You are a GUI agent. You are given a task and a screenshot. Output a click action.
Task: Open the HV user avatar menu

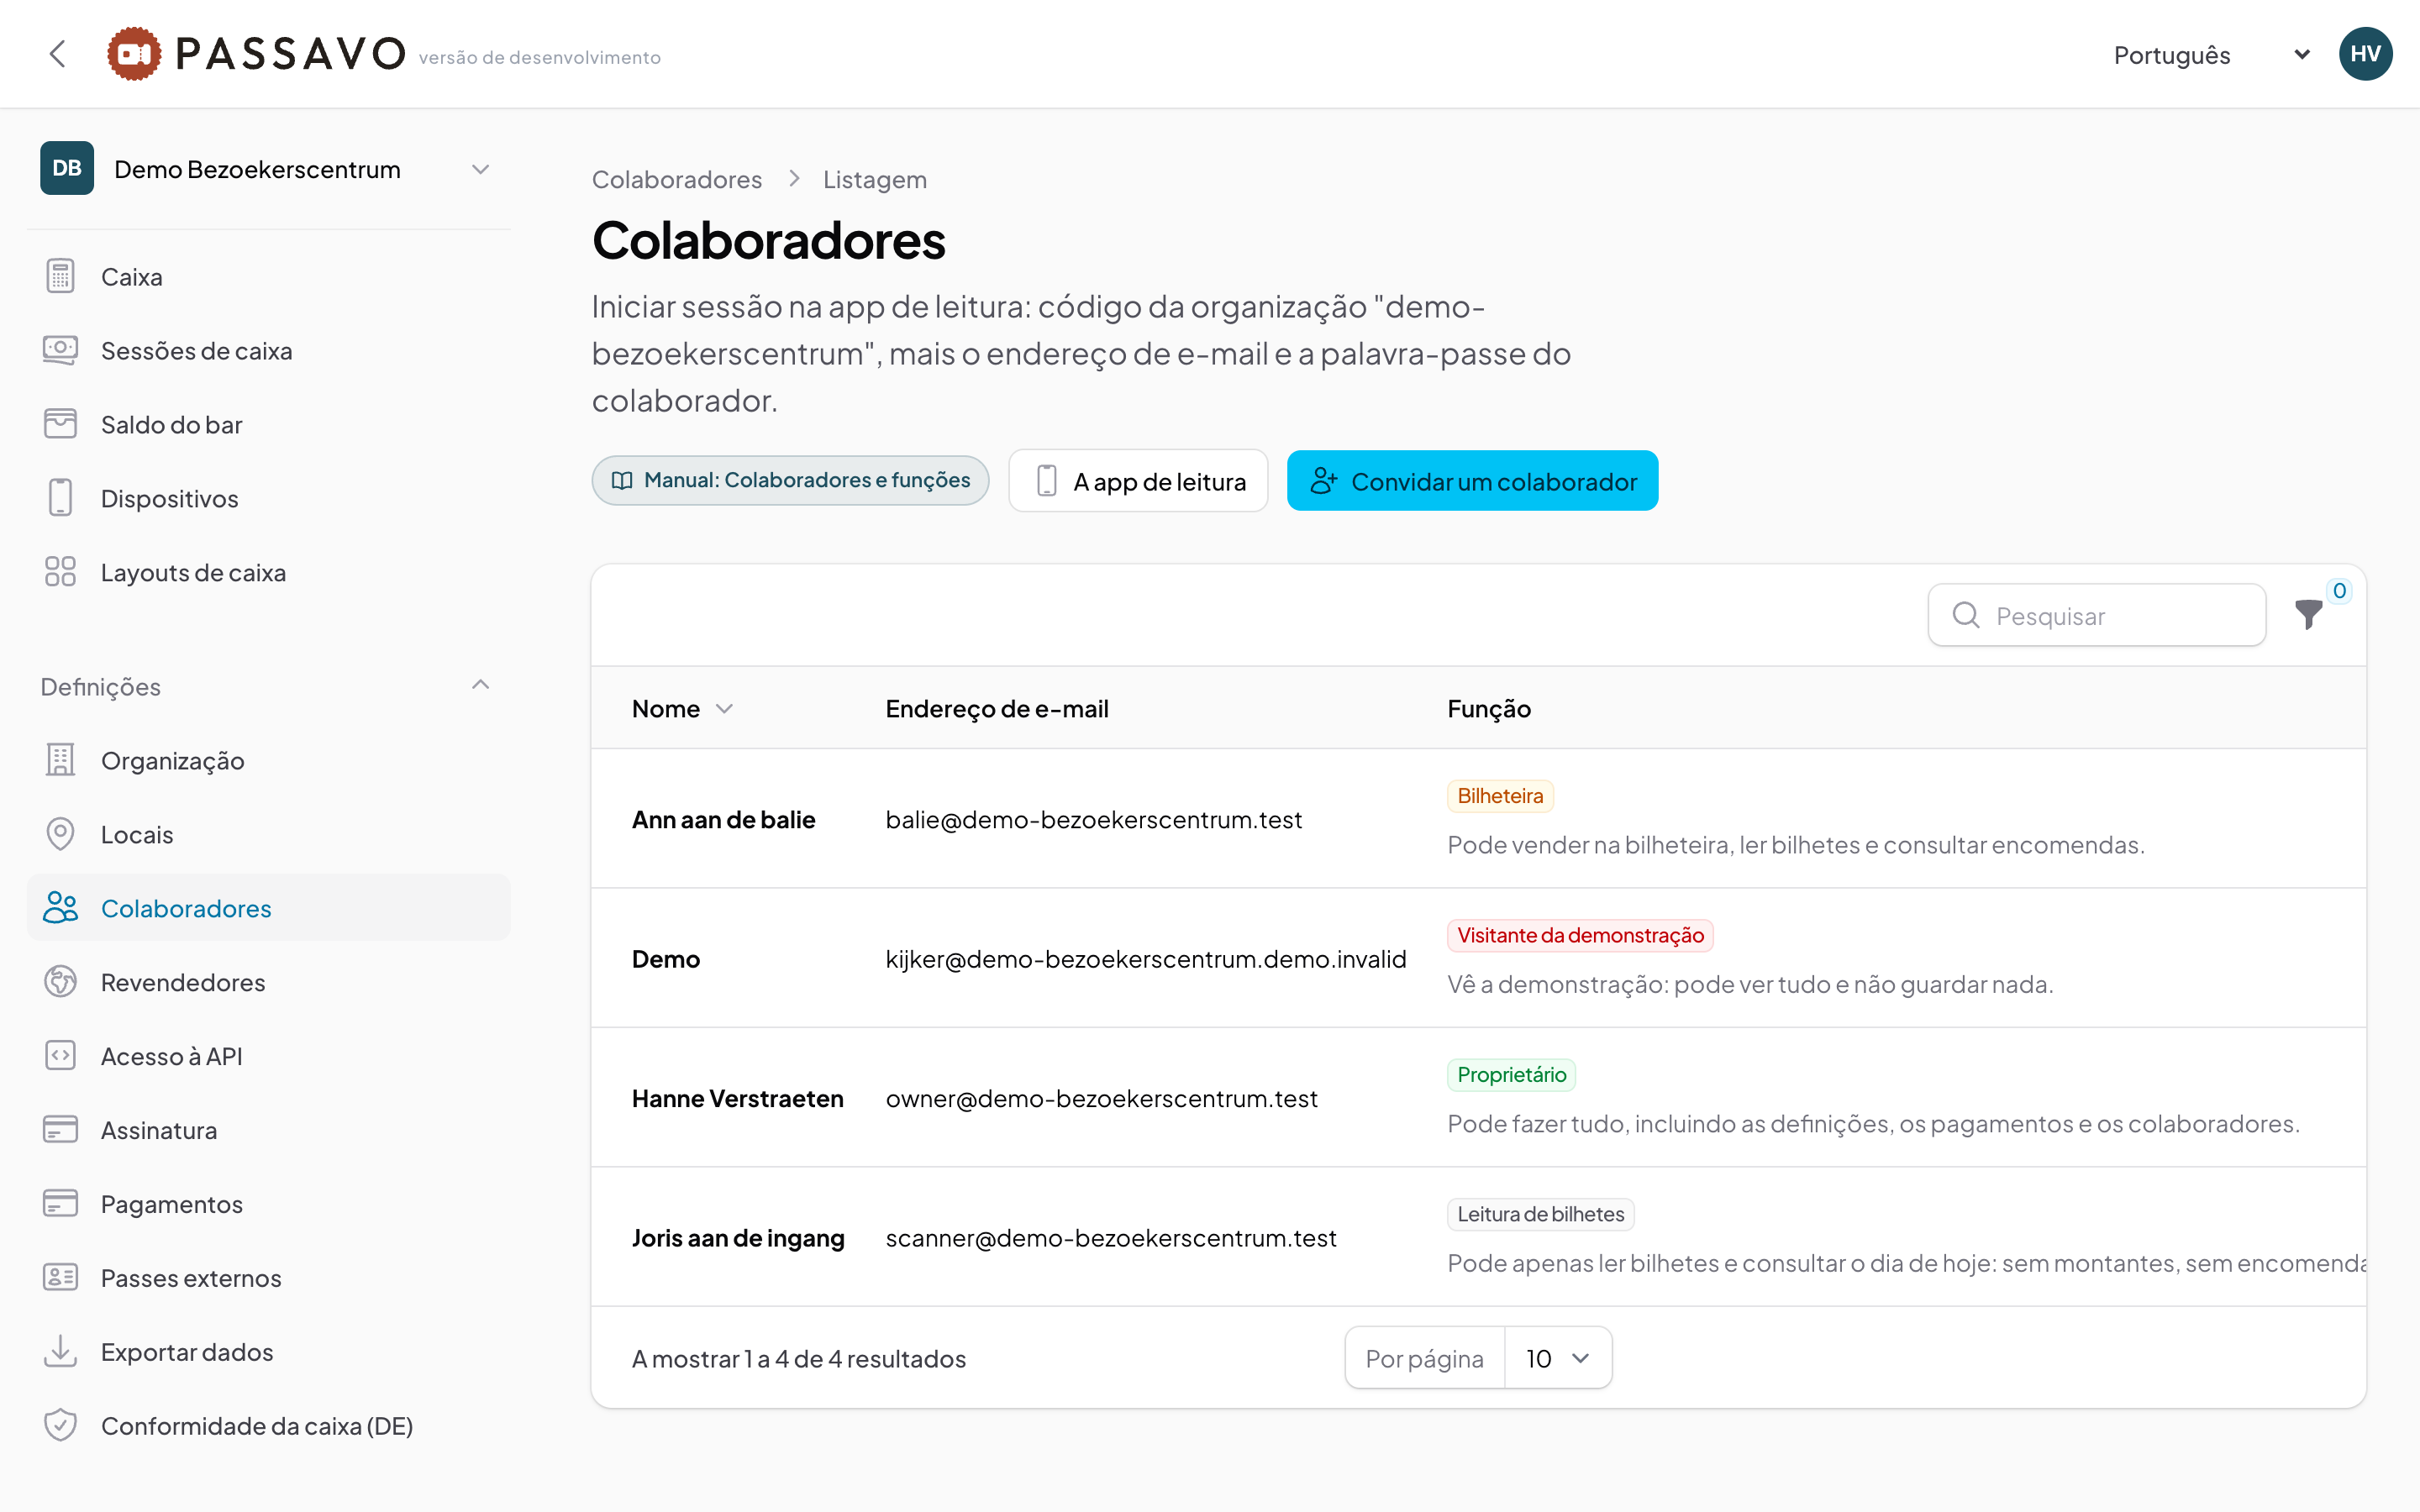tap(2365, 54)
